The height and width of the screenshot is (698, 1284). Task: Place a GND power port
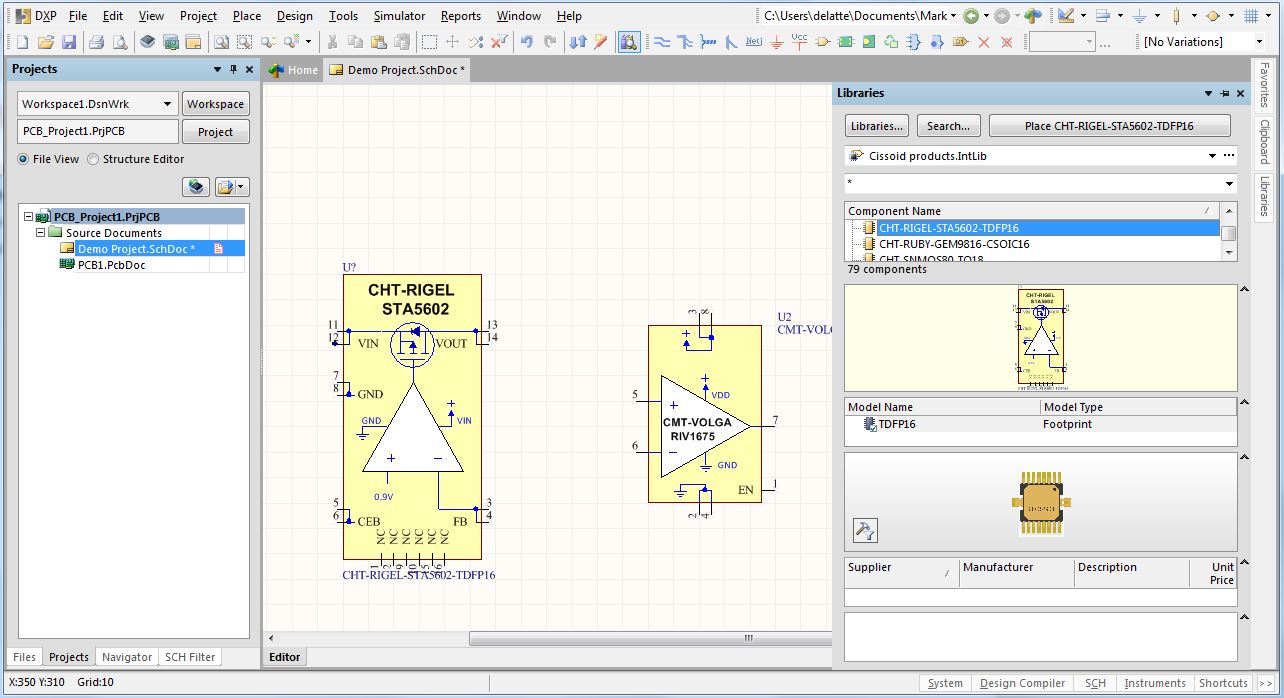pyautogui.click(x=777, y=42)
